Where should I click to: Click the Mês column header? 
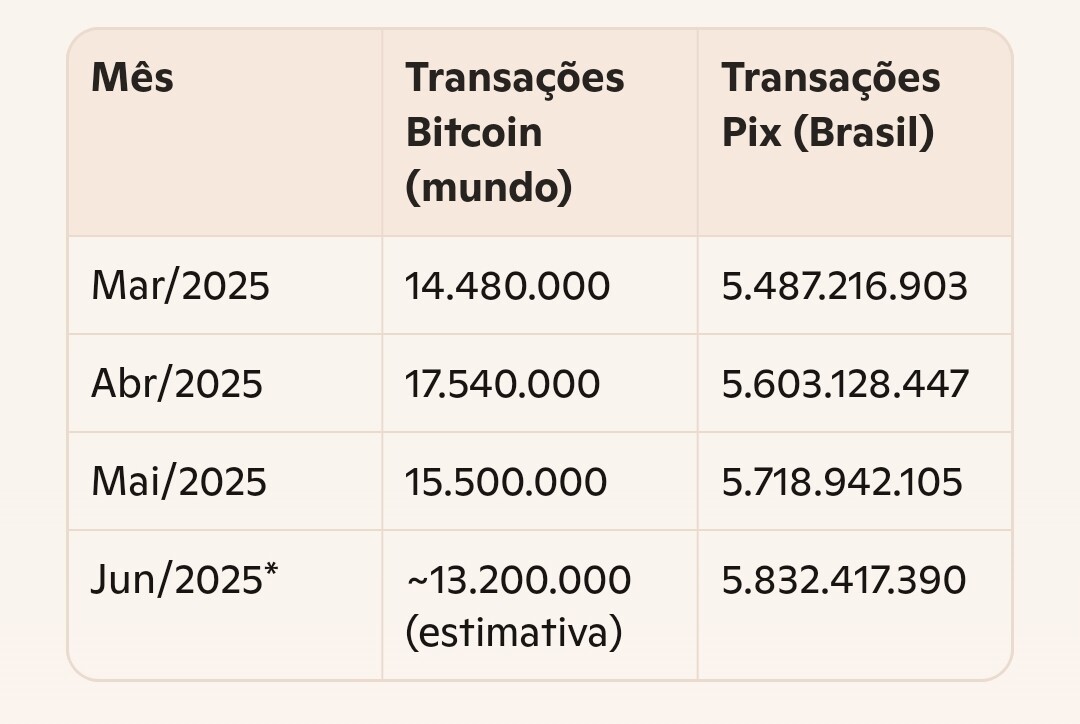pos(132,77)
